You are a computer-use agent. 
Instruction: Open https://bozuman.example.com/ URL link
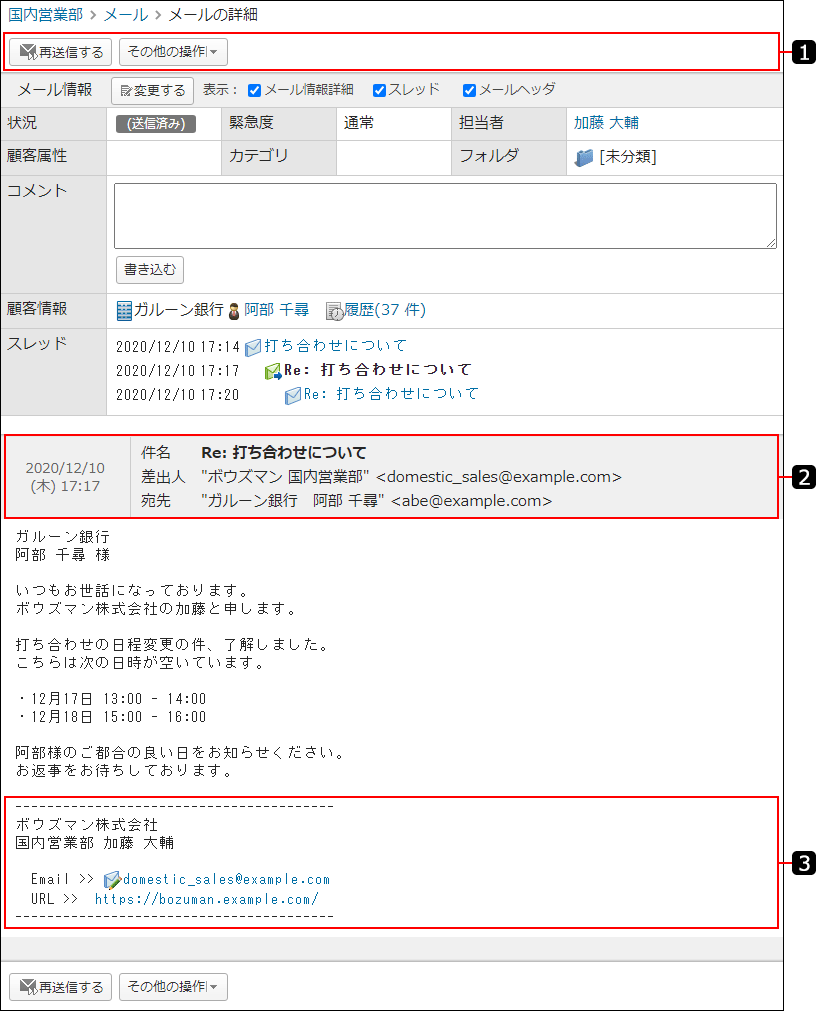[x=207, y=899]
